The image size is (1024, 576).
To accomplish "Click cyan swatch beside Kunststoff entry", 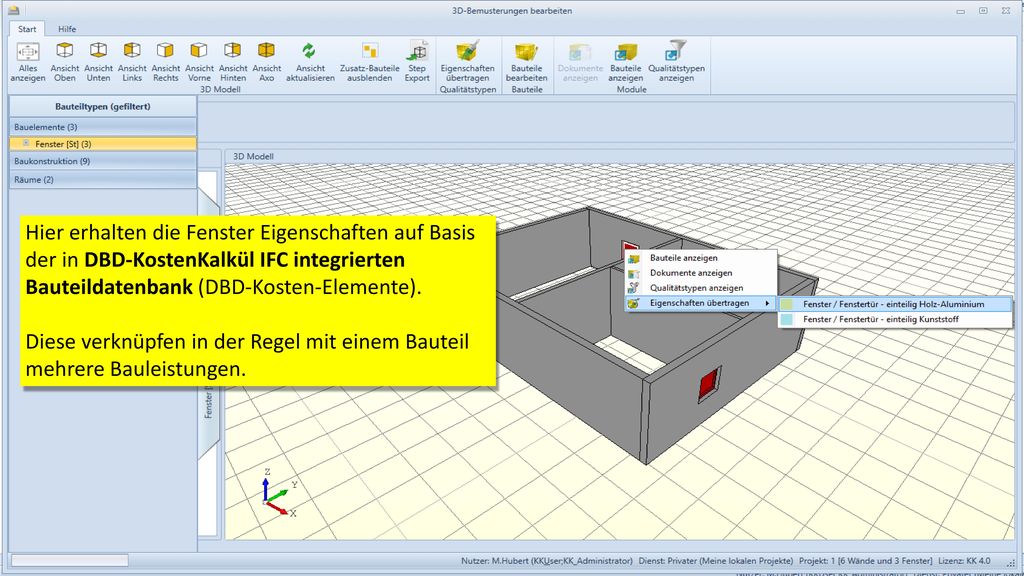I will [787, 319].
